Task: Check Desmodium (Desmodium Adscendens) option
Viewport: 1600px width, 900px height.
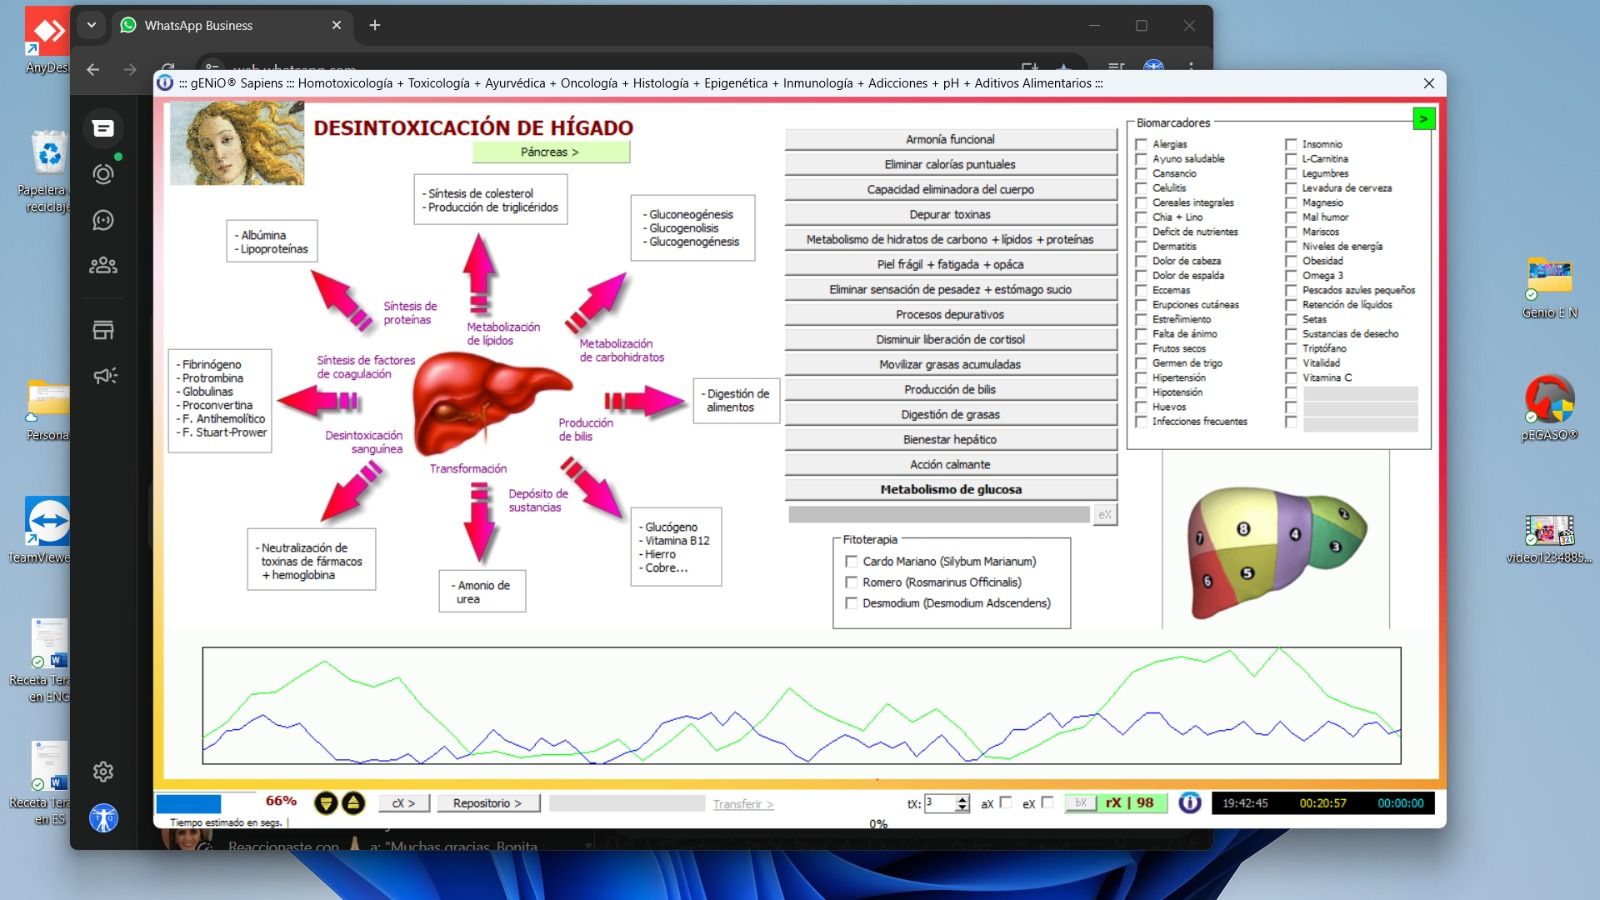Action: coord(851,603)
